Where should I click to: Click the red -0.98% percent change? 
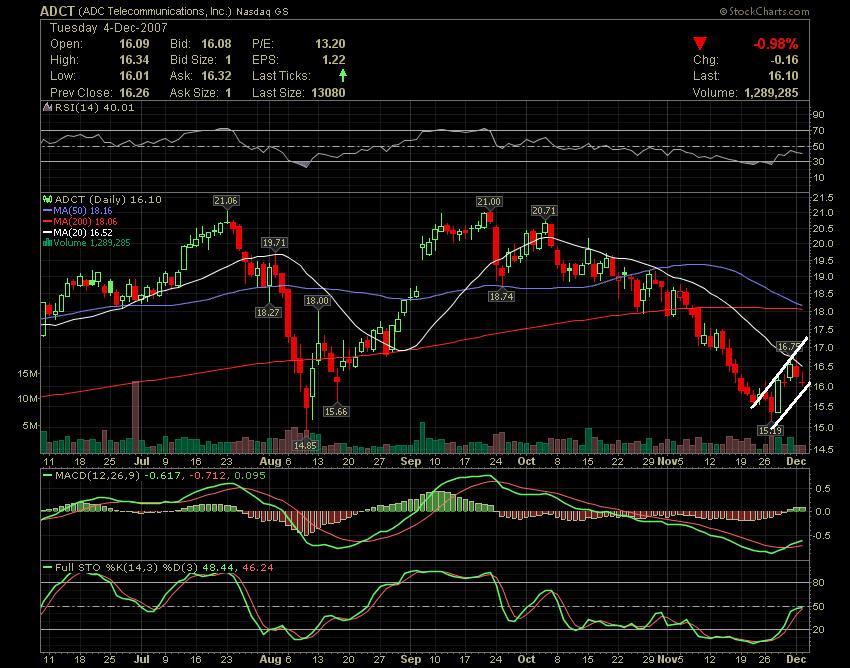pos(776,44)
